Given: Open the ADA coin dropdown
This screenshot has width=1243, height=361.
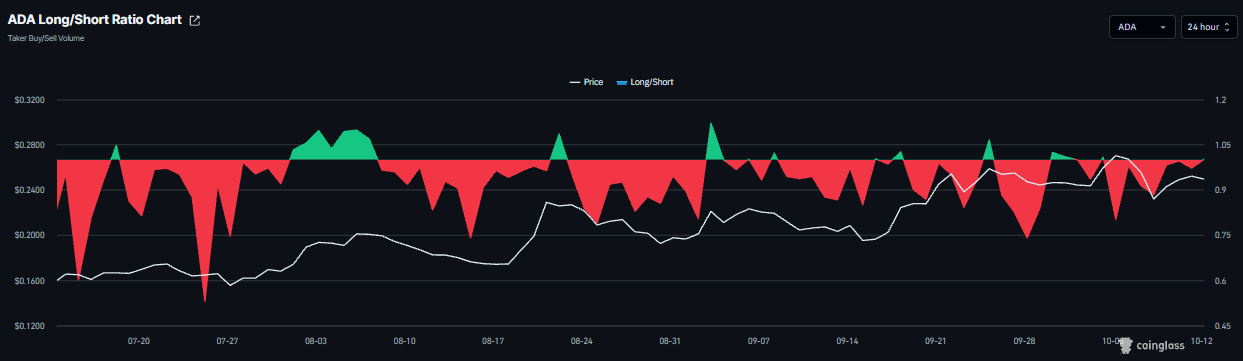Looking at the screenshot, I should (1142, 27).
